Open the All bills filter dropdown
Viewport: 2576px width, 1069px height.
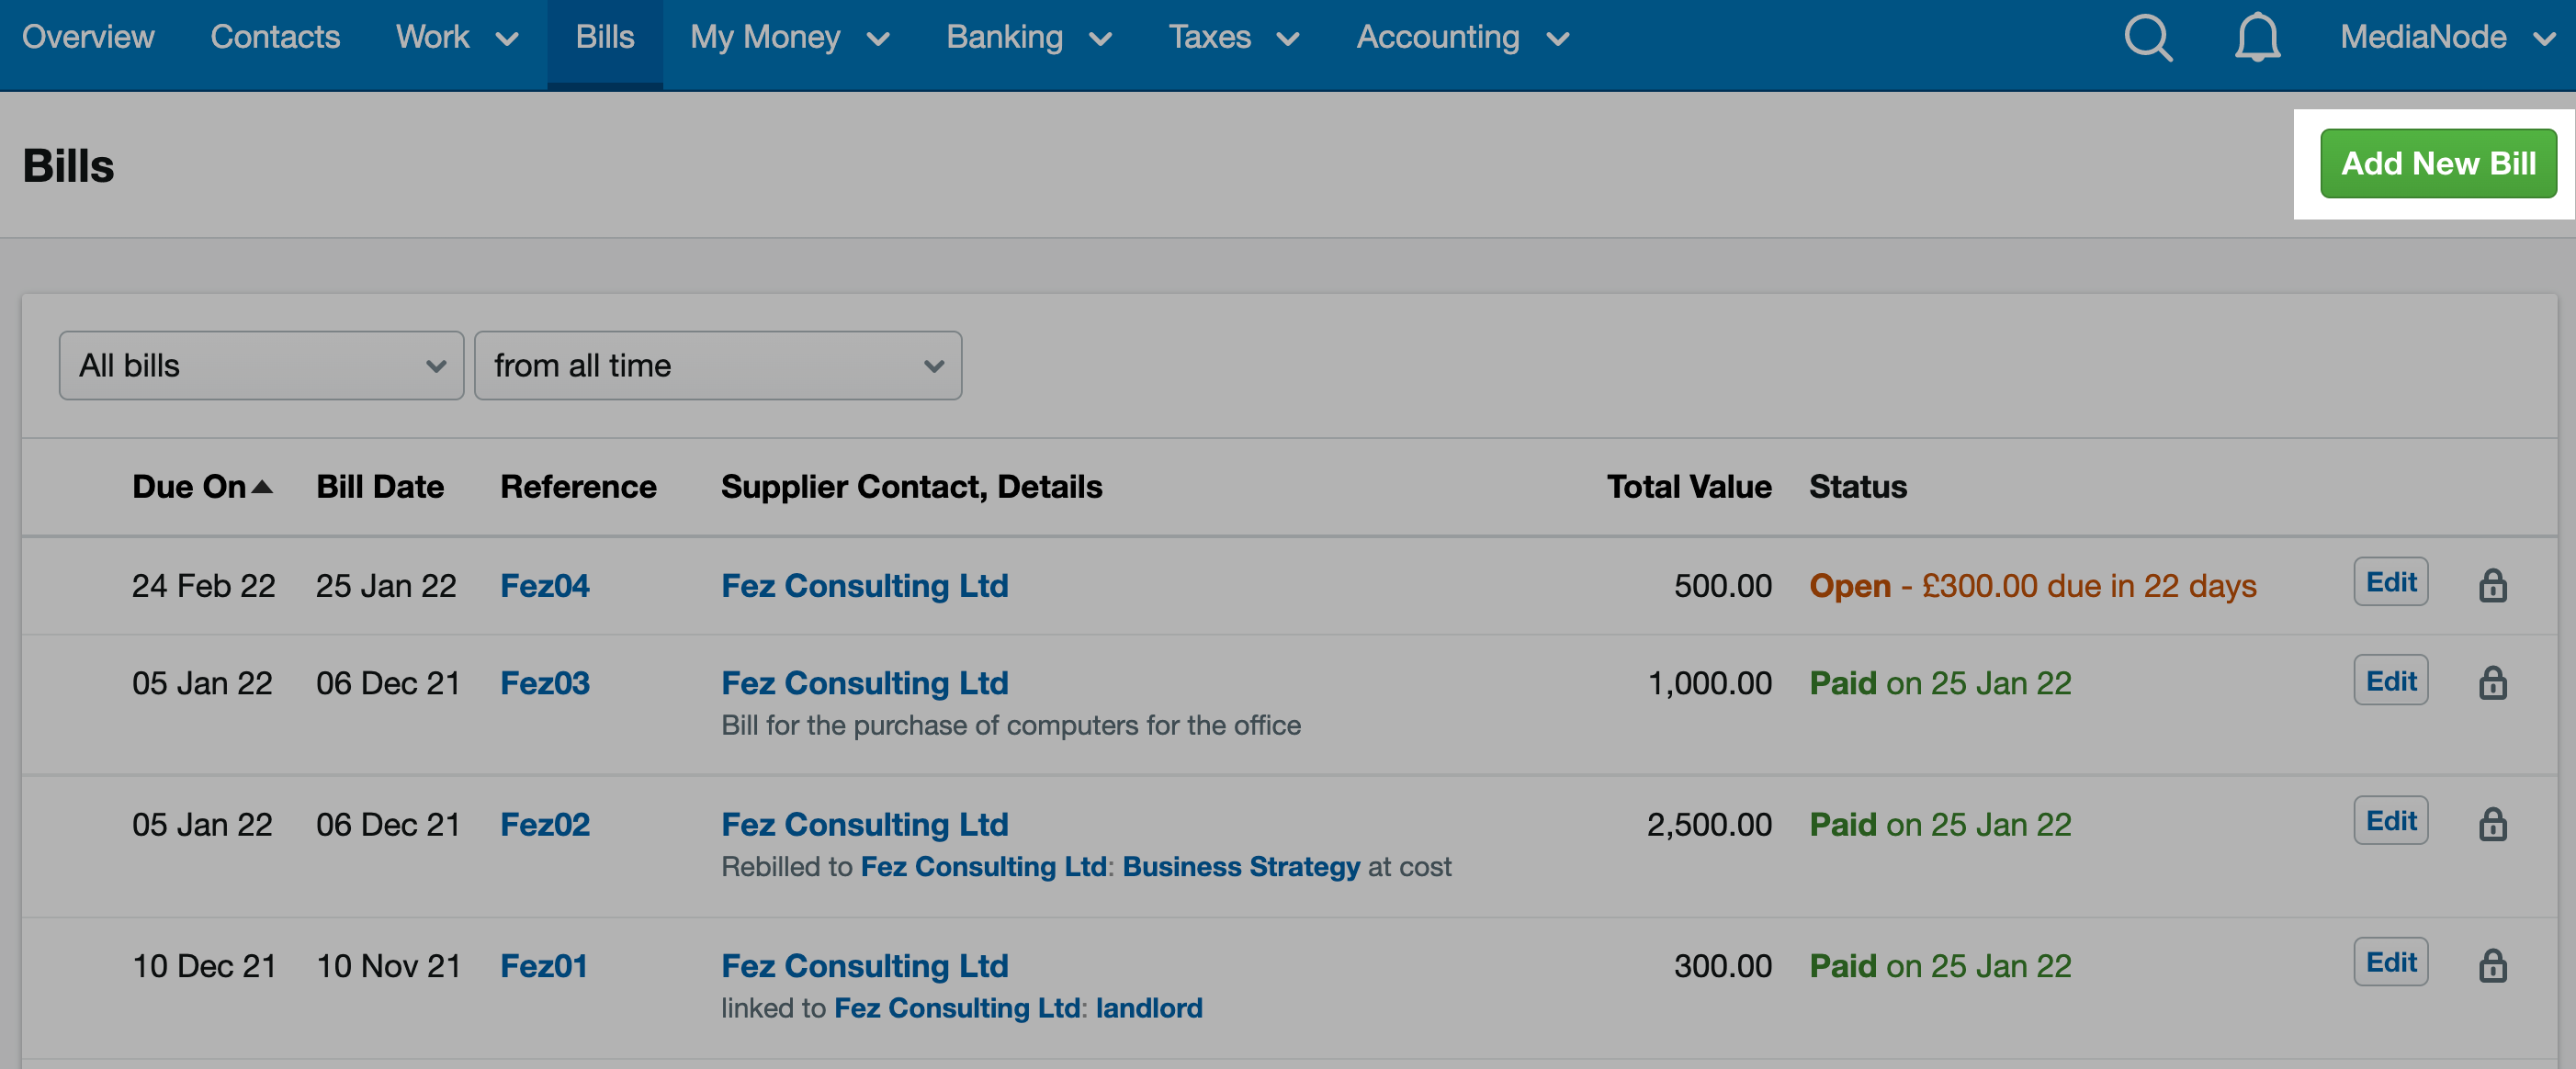click(x=261, y=366)
